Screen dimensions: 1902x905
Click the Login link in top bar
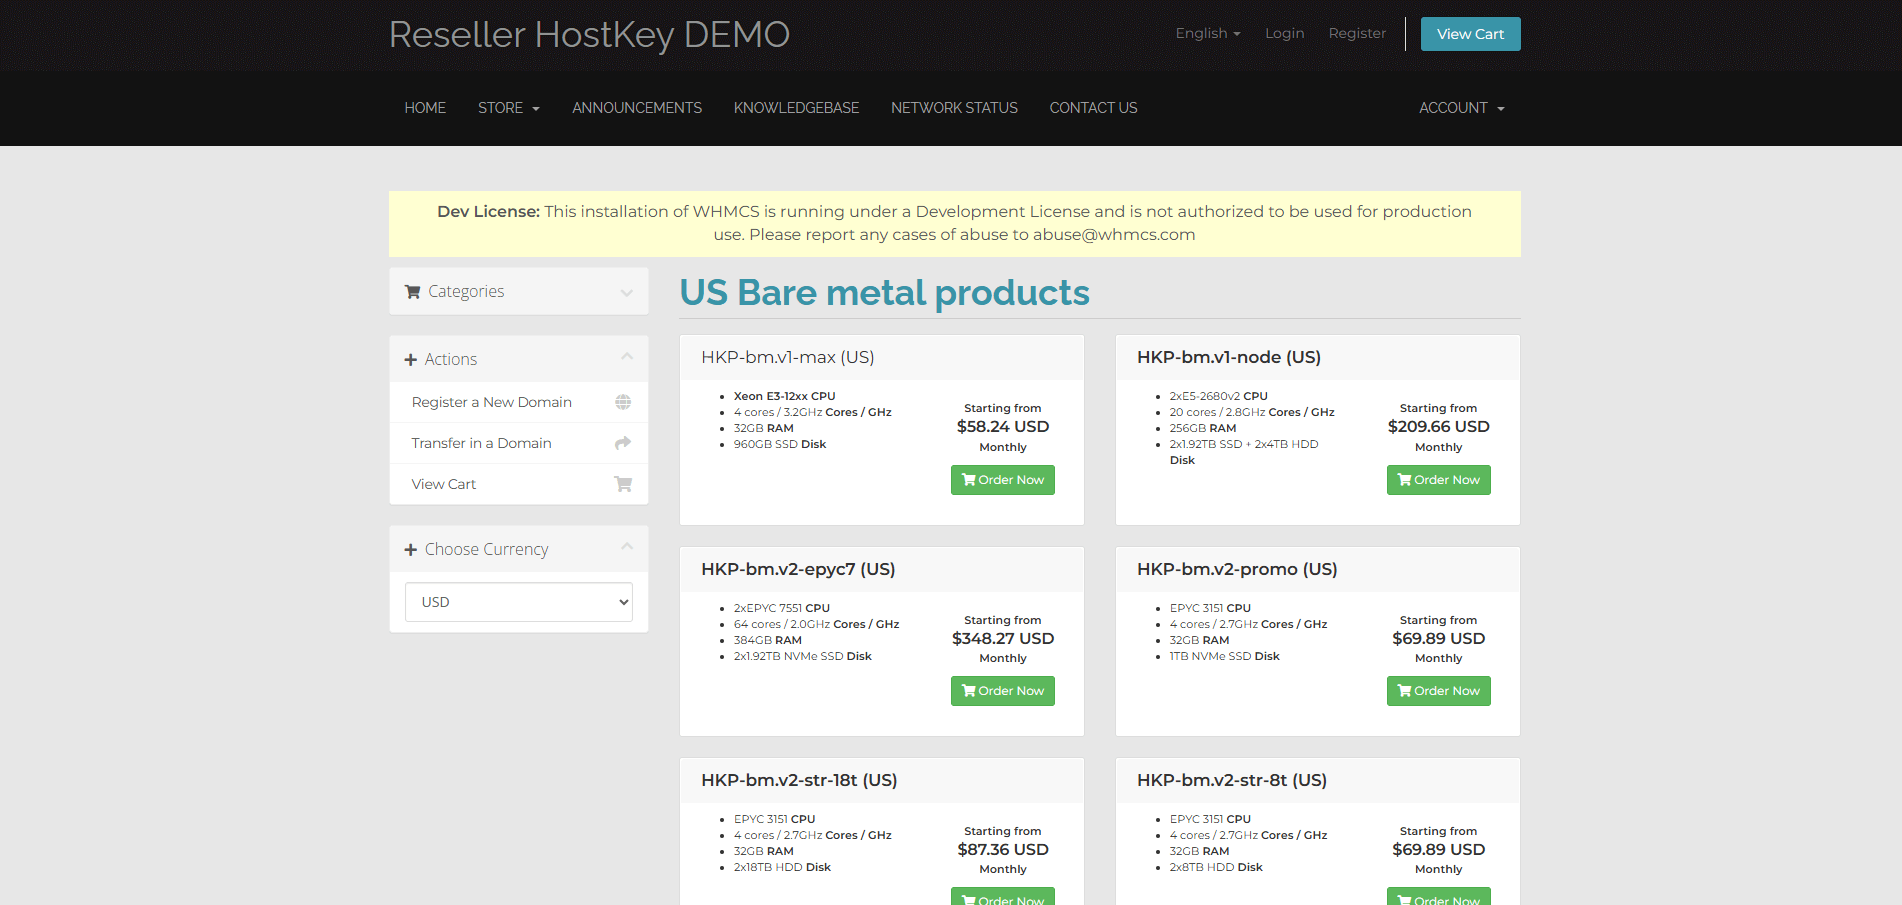1284,33
